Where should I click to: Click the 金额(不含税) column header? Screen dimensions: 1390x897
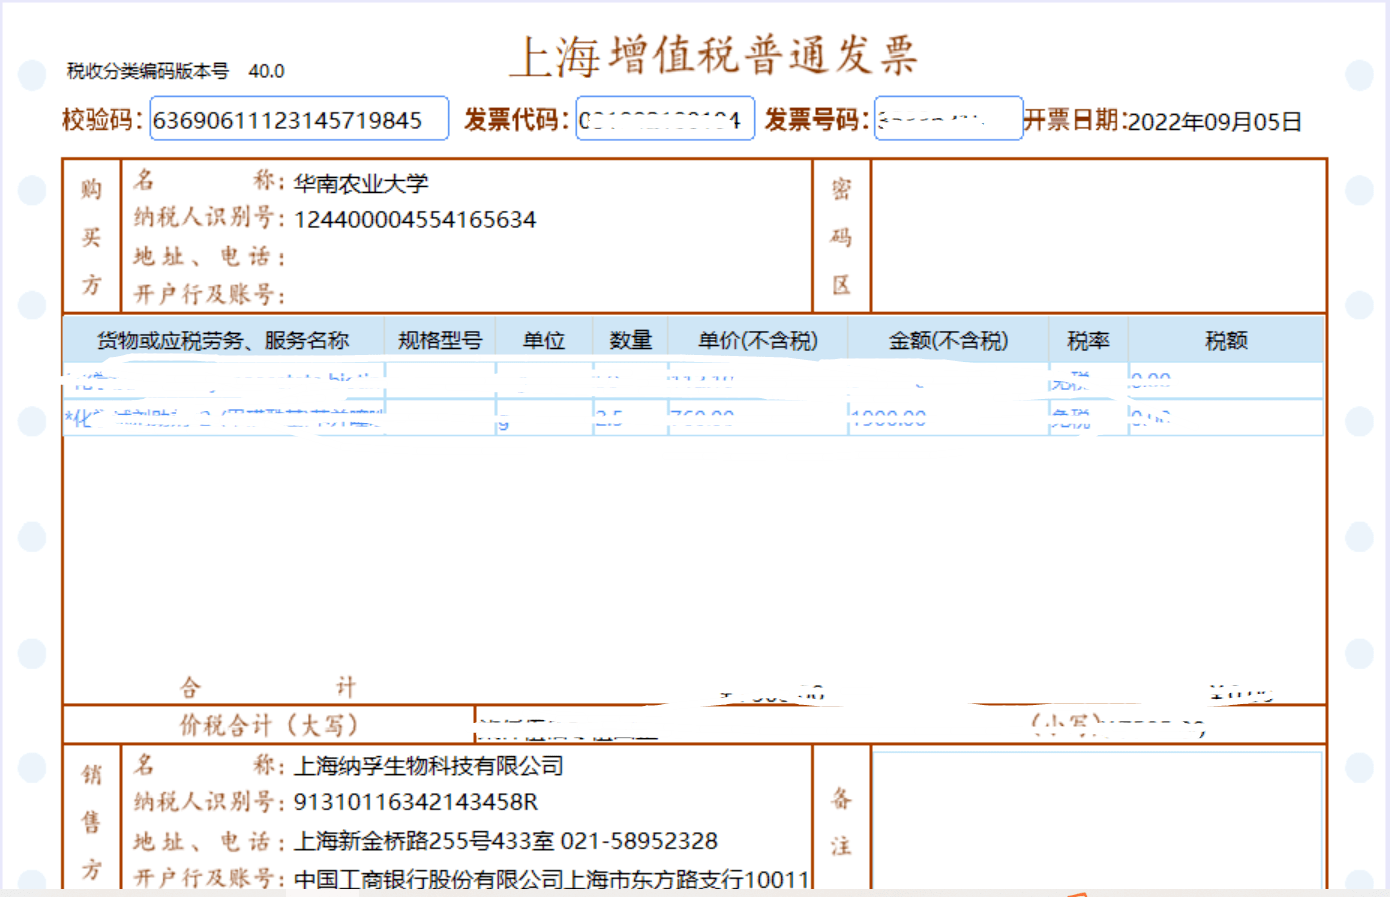948,341
